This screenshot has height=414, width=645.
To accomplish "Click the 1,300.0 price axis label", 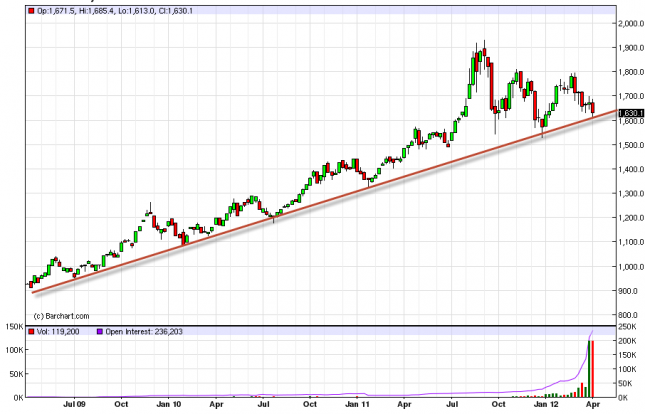I will pyautogui.click(x=631, y=193).
